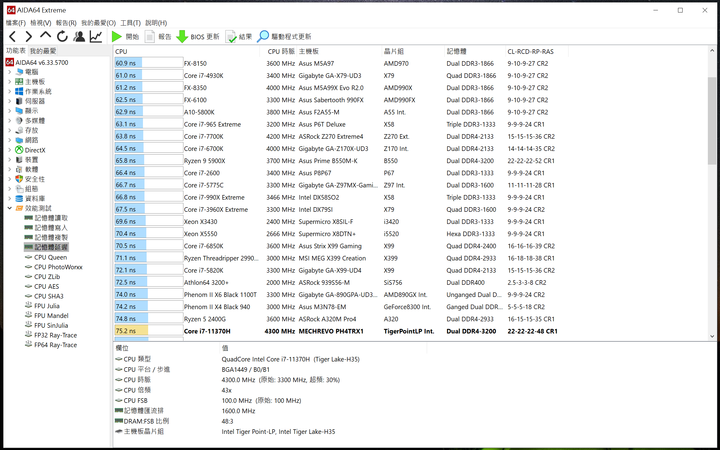Click the results list vertical scrollbar thumb
720x450 pixels.
[x=712, y=120]
